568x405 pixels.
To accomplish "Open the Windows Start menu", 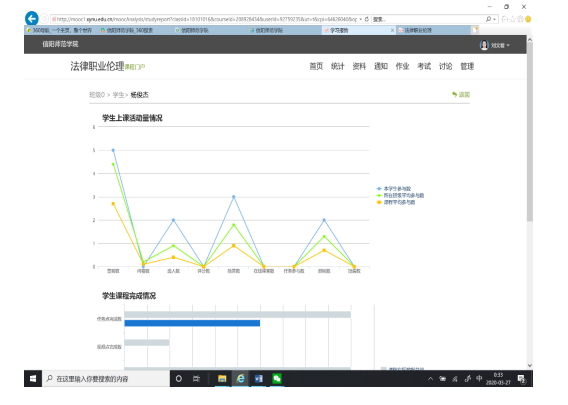I will [33, 379].
